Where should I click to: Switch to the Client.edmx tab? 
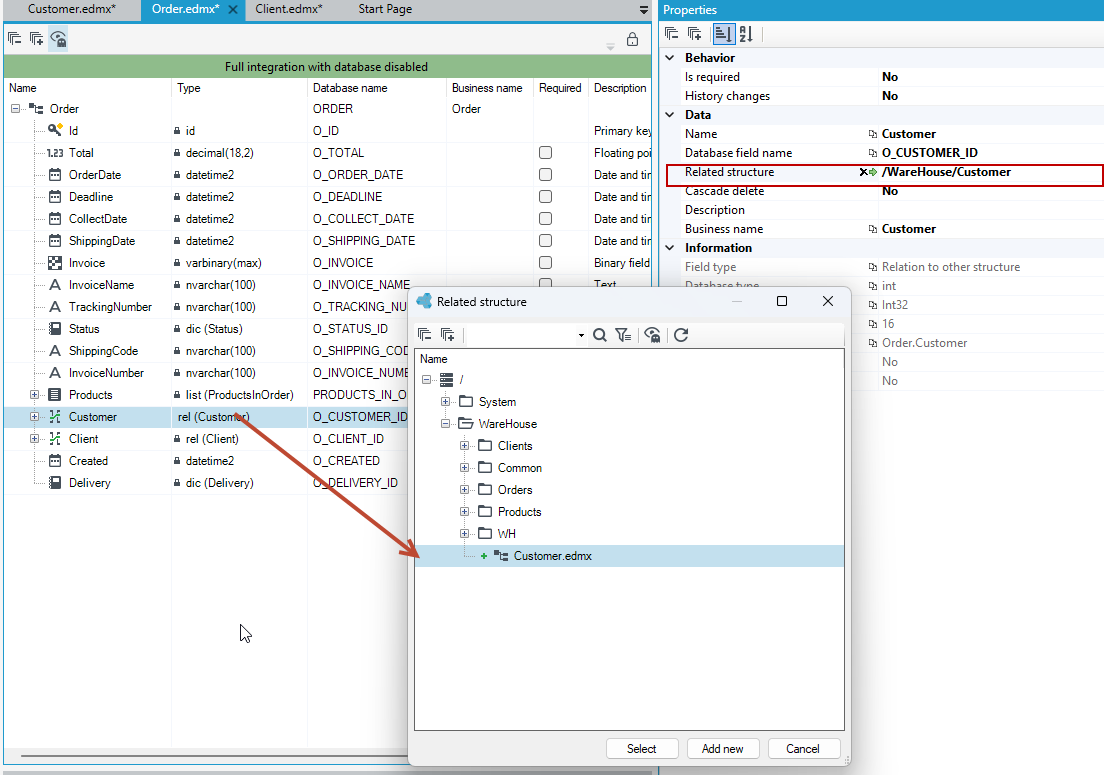(x=289, y=9)
